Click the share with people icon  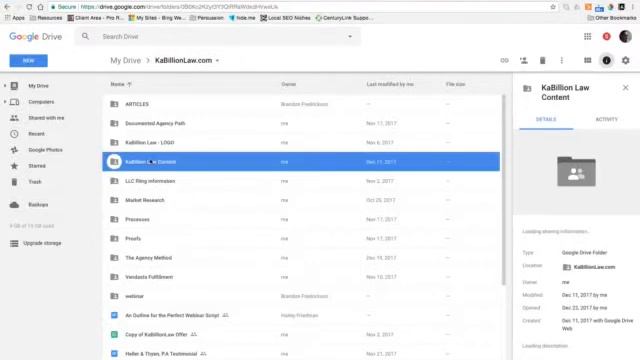[x=524, y=60]
